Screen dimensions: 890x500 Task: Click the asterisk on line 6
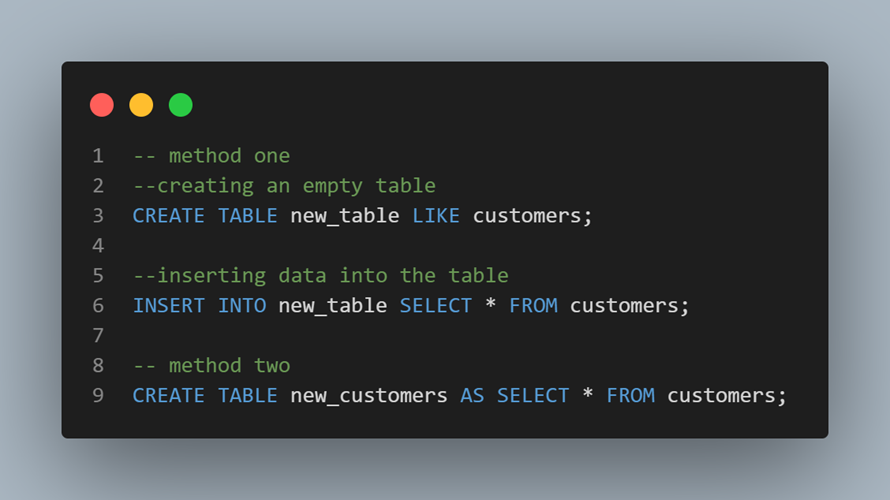click(490, 306)
